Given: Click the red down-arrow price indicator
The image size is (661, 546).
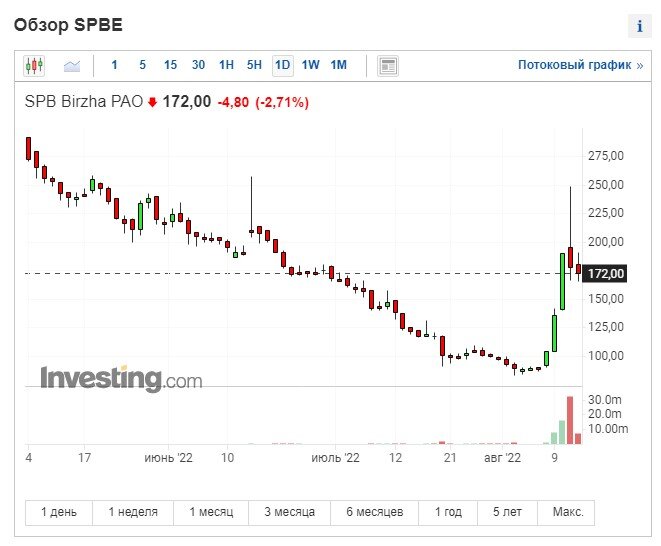Looking at the screenshot, I should tap(153, 102).
